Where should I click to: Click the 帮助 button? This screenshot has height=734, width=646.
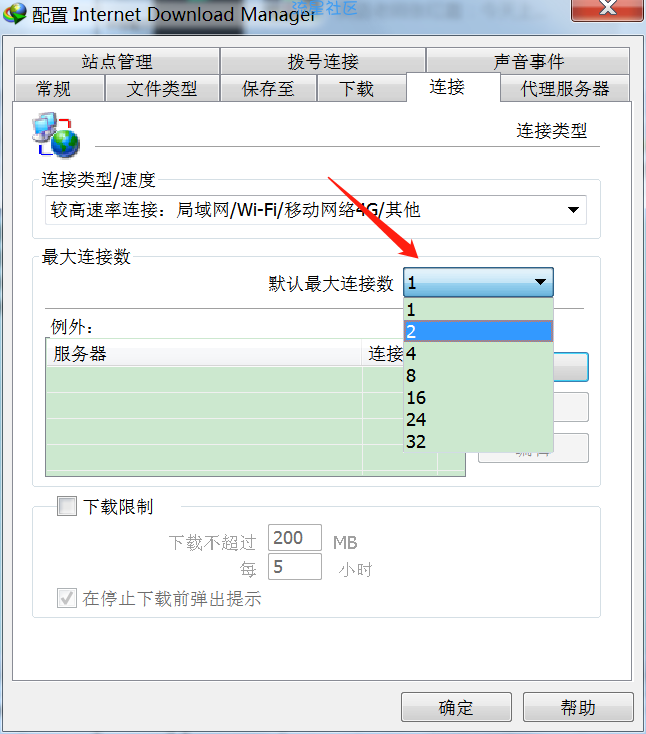click(x=578, y=707)
